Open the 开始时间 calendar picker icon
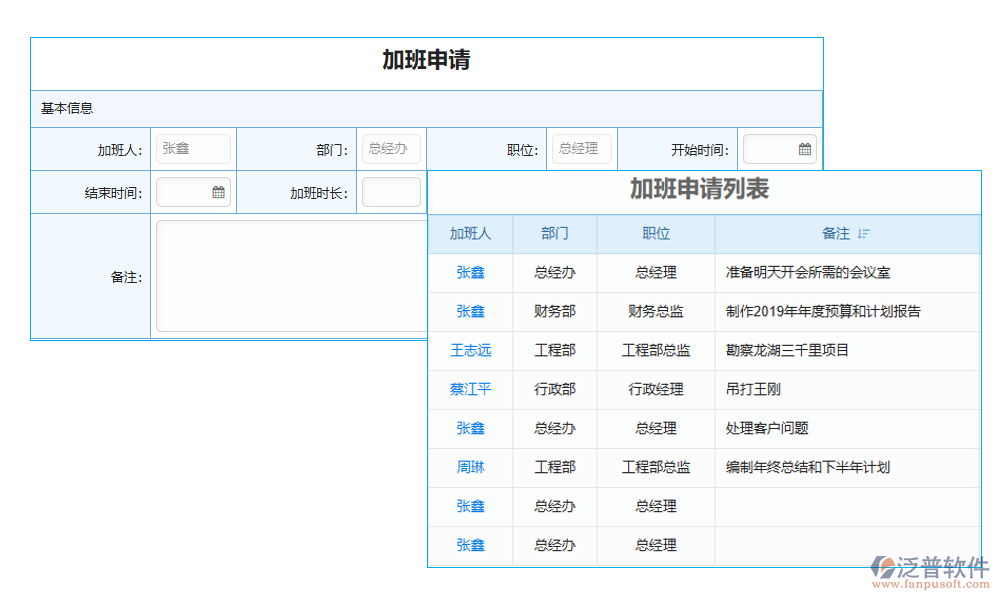This screenshot has height=600, width=1000. (x=806, y=148)
